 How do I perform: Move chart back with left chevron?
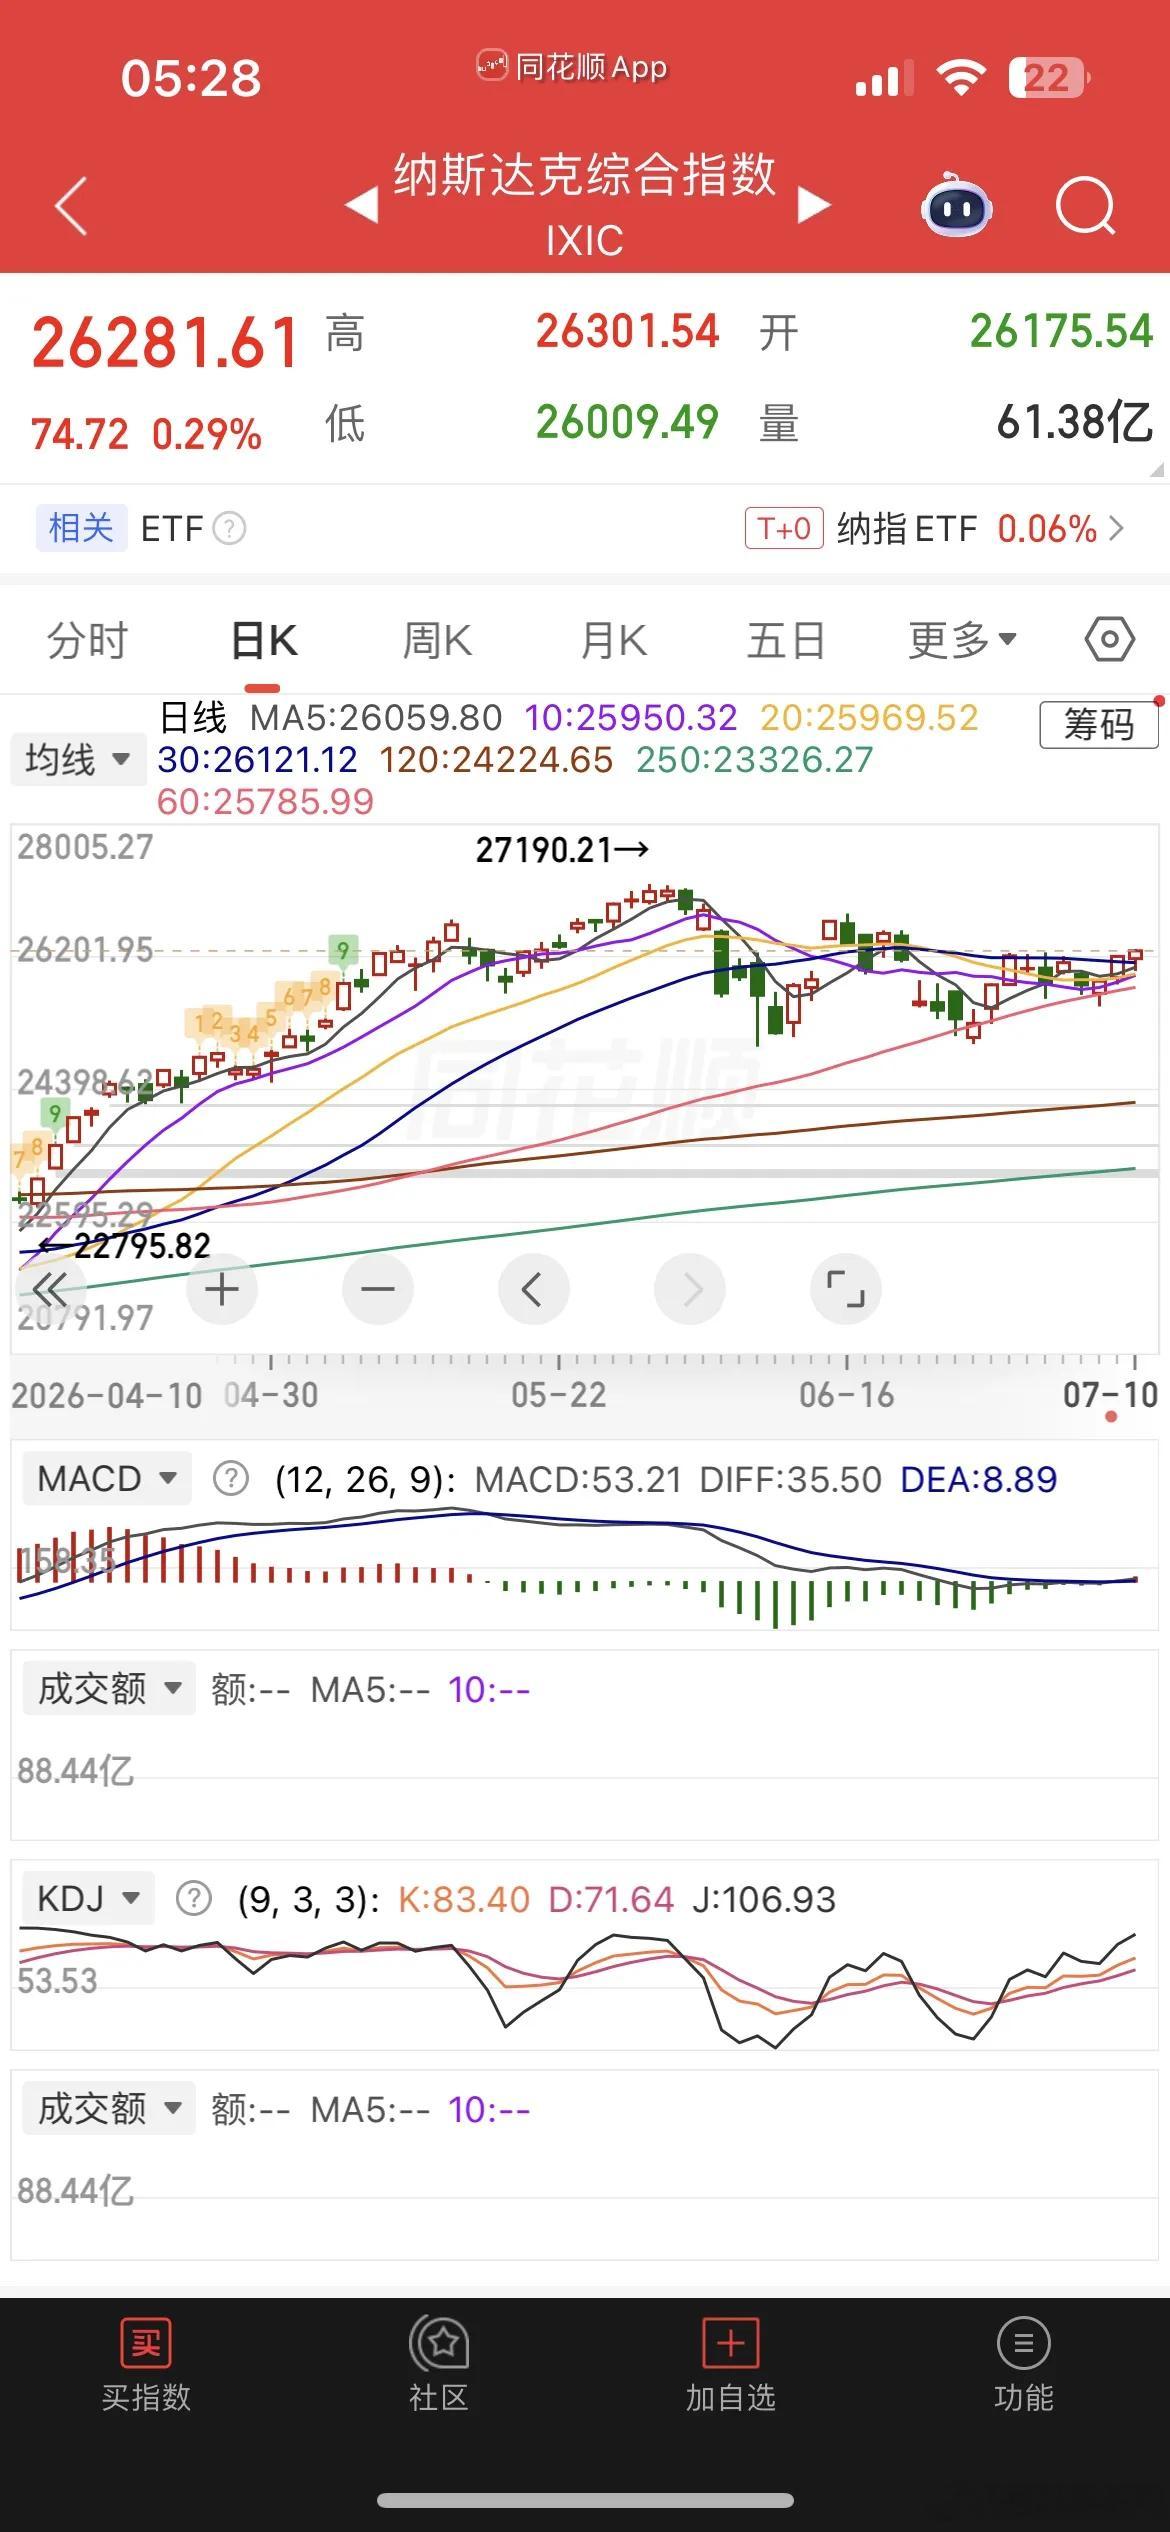[533, 1289]
